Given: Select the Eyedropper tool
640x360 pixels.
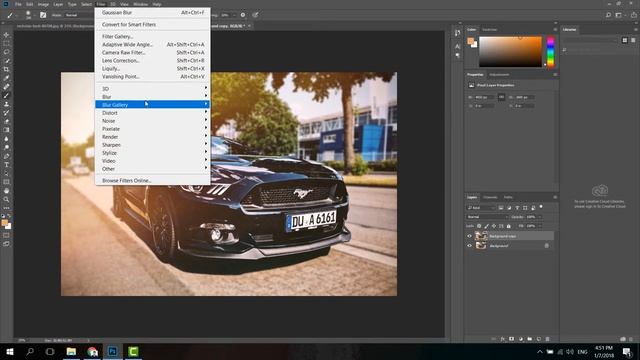Looking at the screenshot, I should click(6, 78).
